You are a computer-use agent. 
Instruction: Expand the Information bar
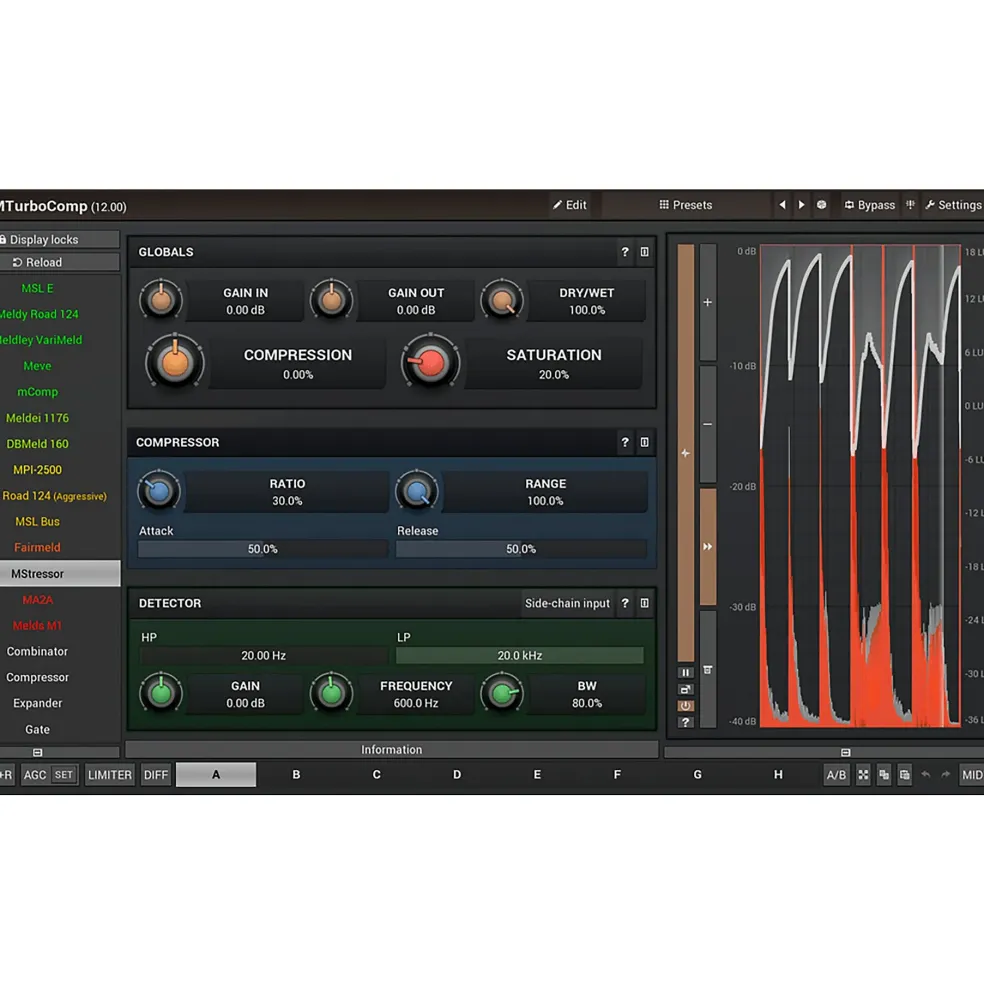pos(391,749)
